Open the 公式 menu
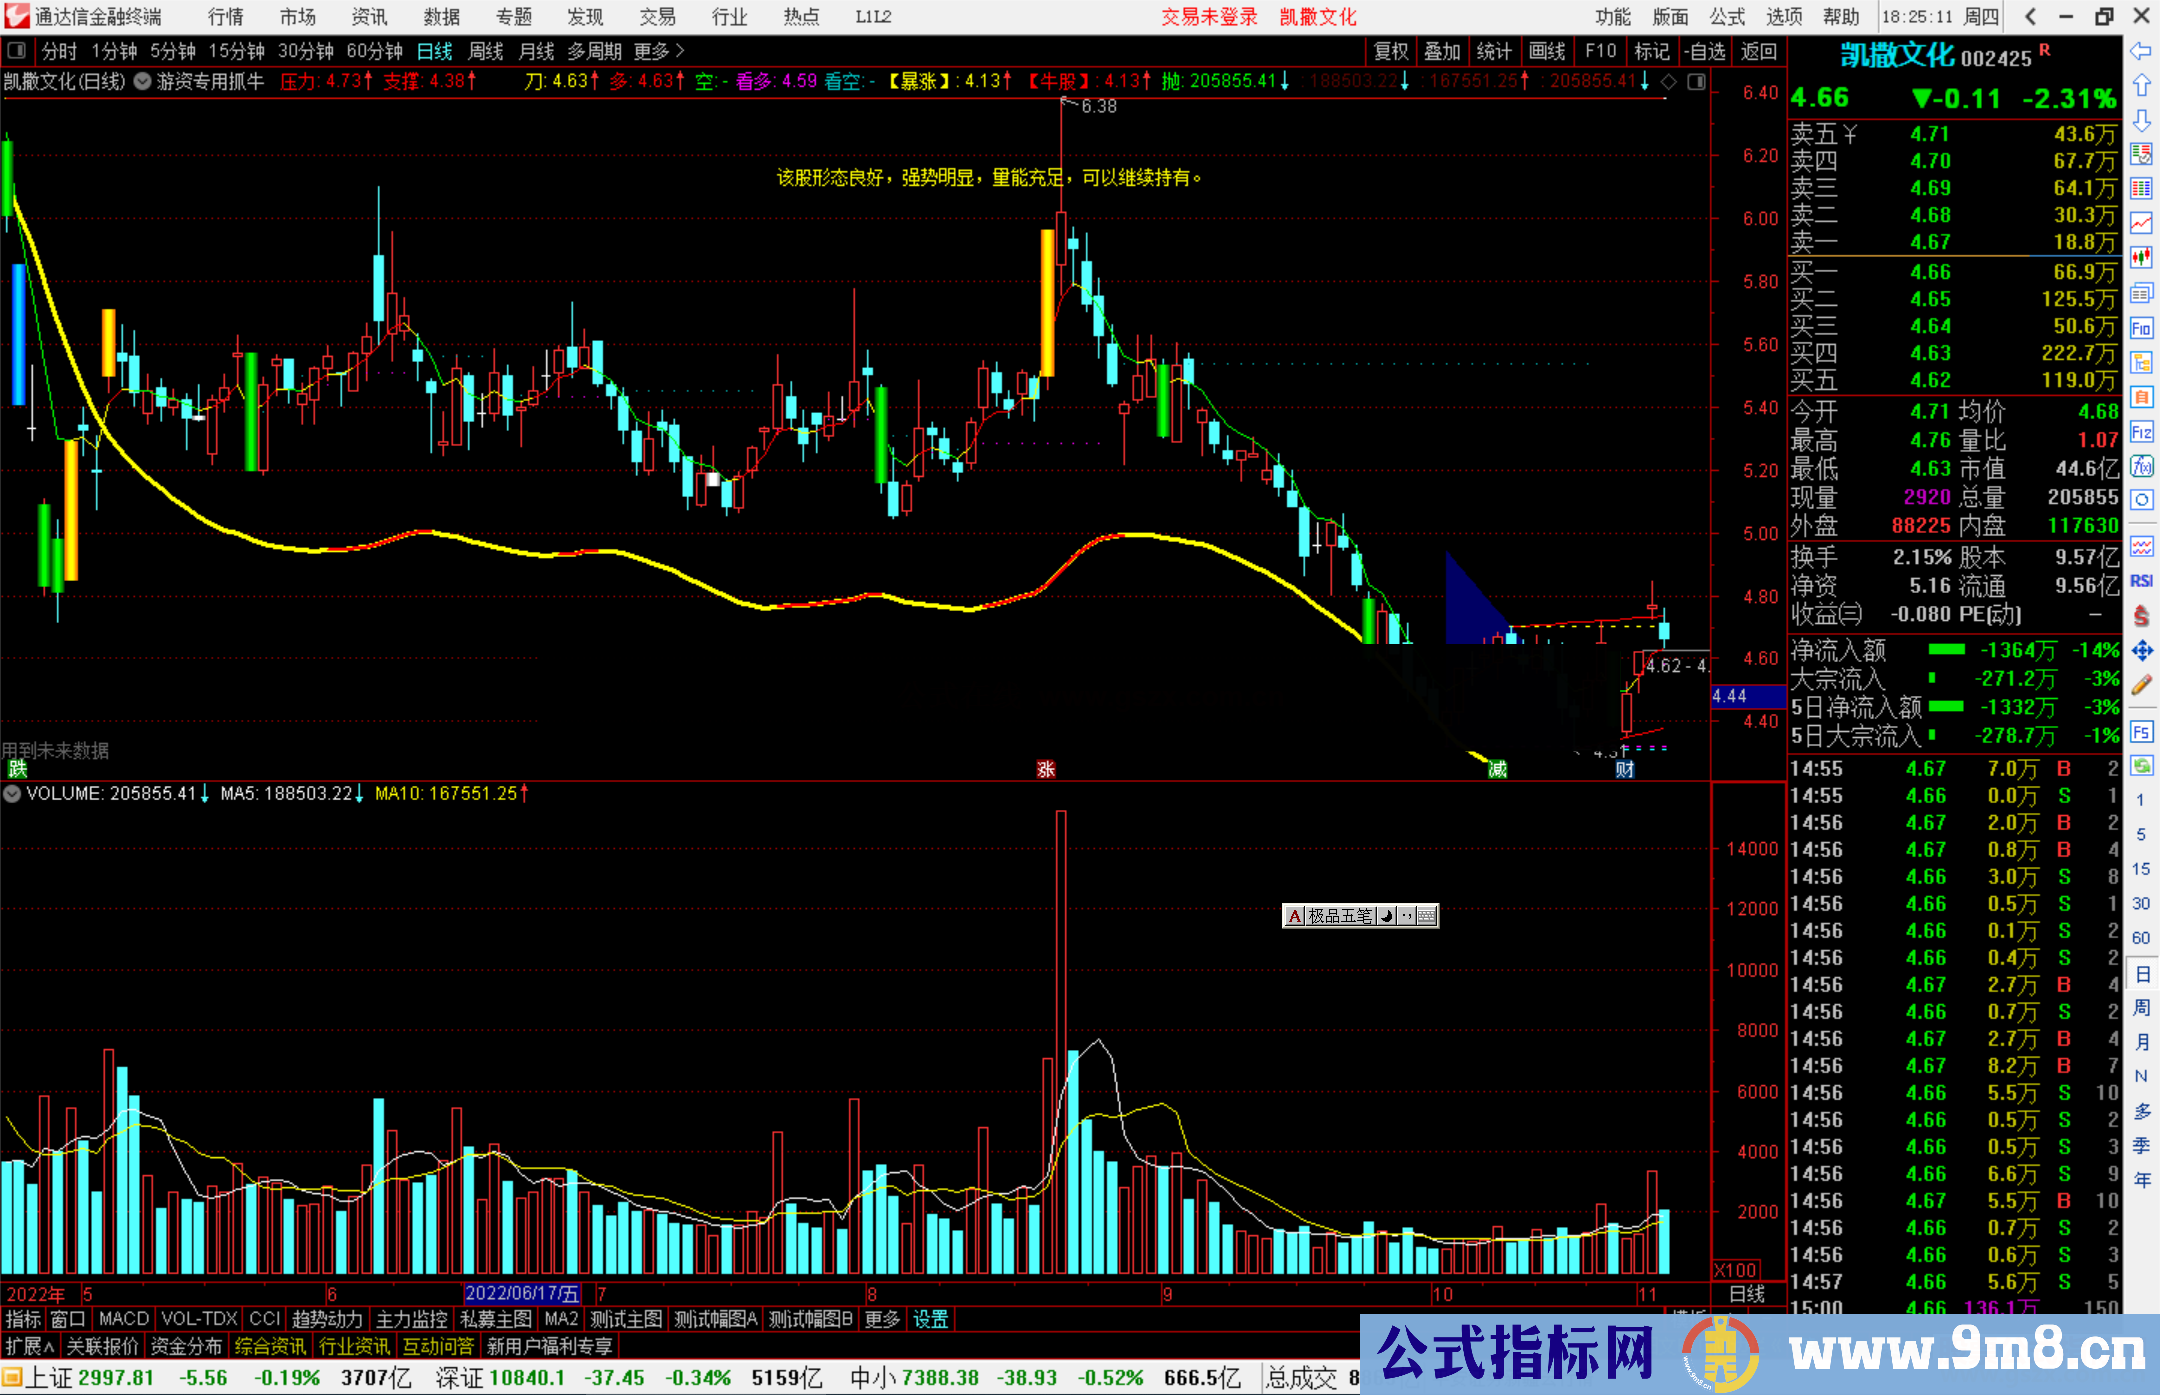Viewport: 2160px width, 1395px height. pyautogui.click(x=1726, y=16)
